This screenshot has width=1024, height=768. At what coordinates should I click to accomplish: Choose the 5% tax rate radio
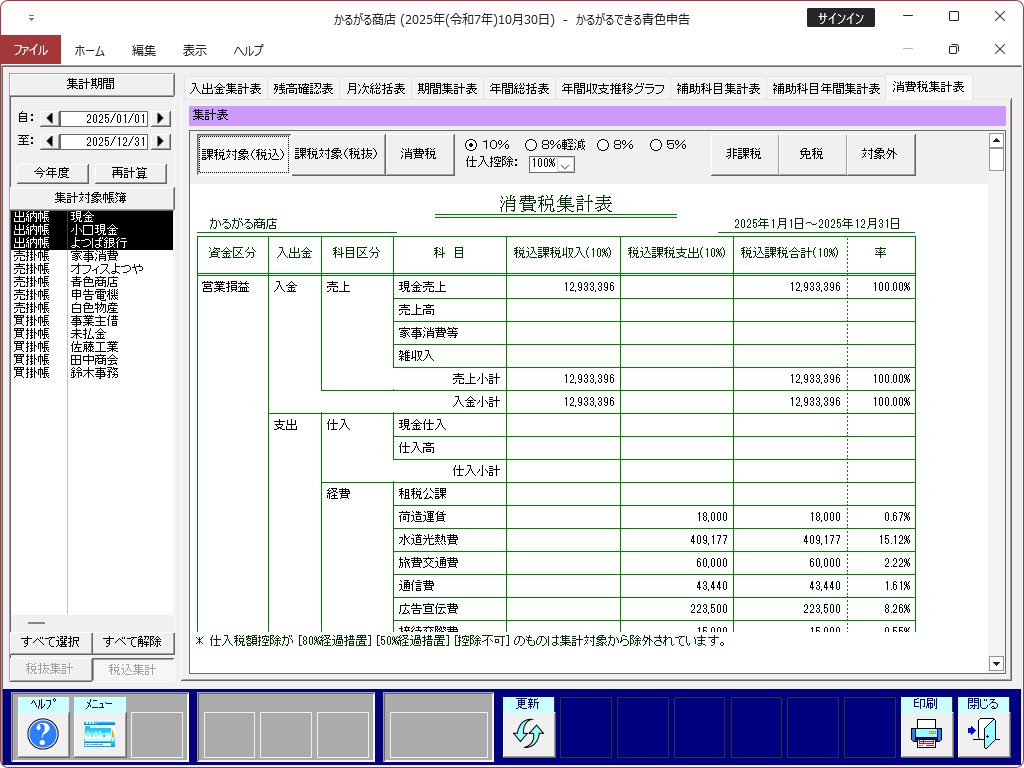tap(657, 145)
